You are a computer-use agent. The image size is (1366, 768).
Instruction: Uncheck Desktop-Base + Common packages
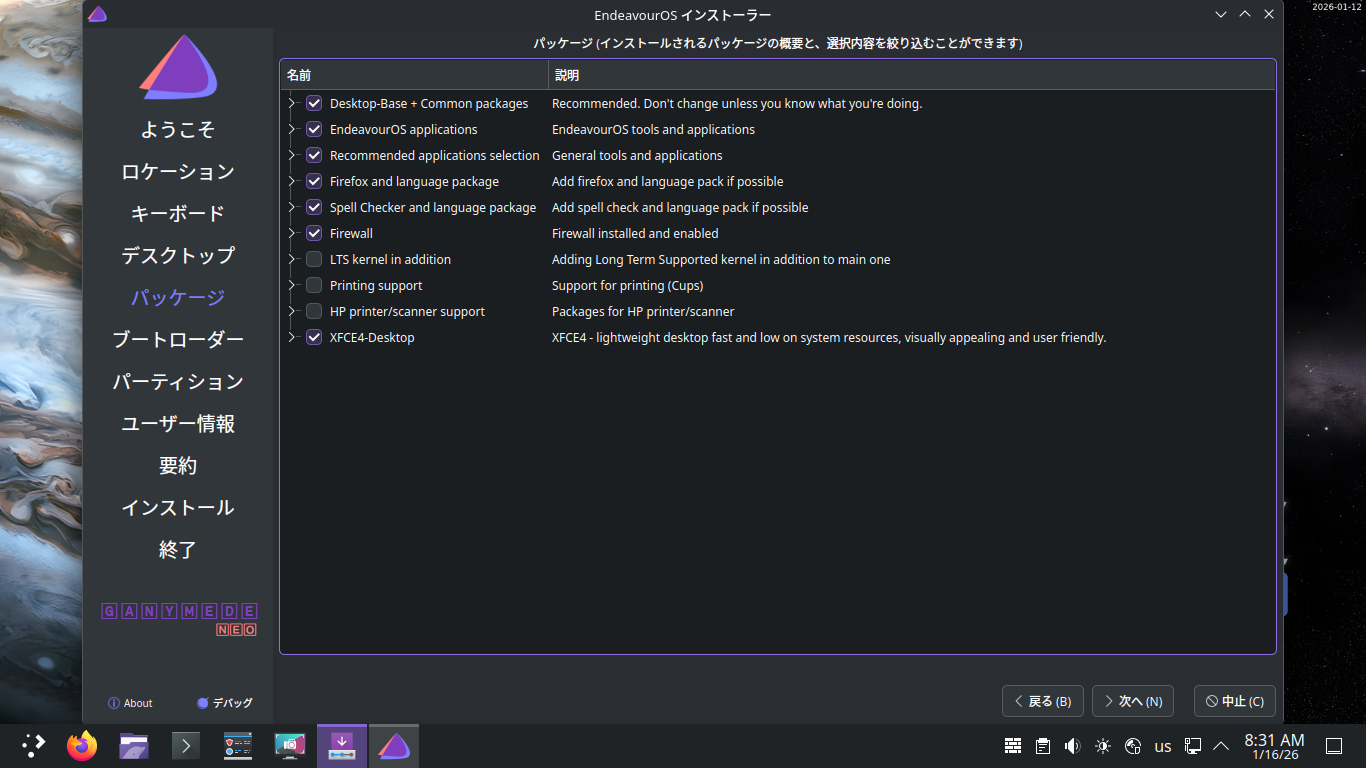tap(314, 103)
